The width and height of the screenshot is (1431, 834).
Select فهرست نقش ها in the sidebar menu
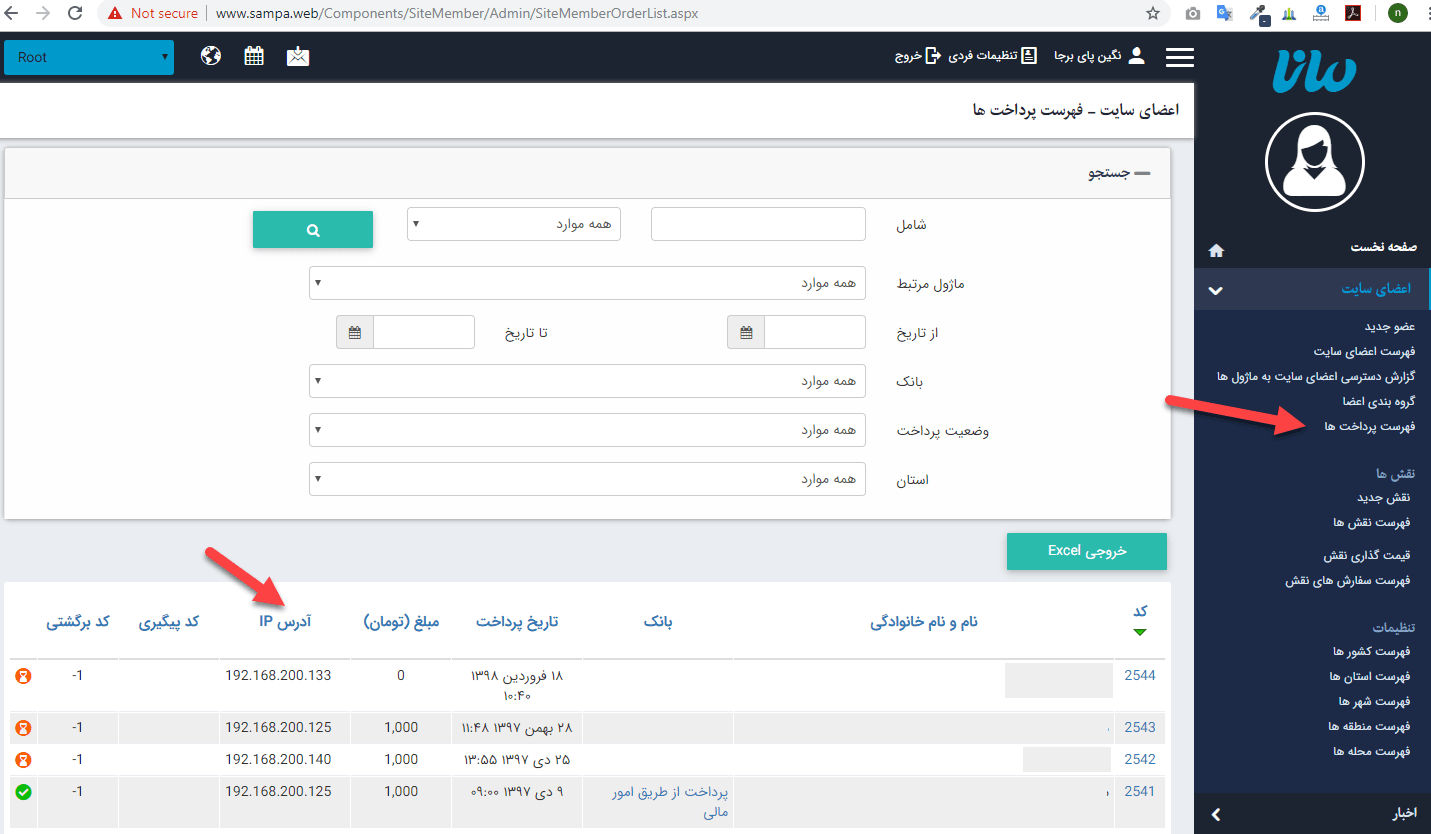pyautogui.click(x=1370, y=521)
